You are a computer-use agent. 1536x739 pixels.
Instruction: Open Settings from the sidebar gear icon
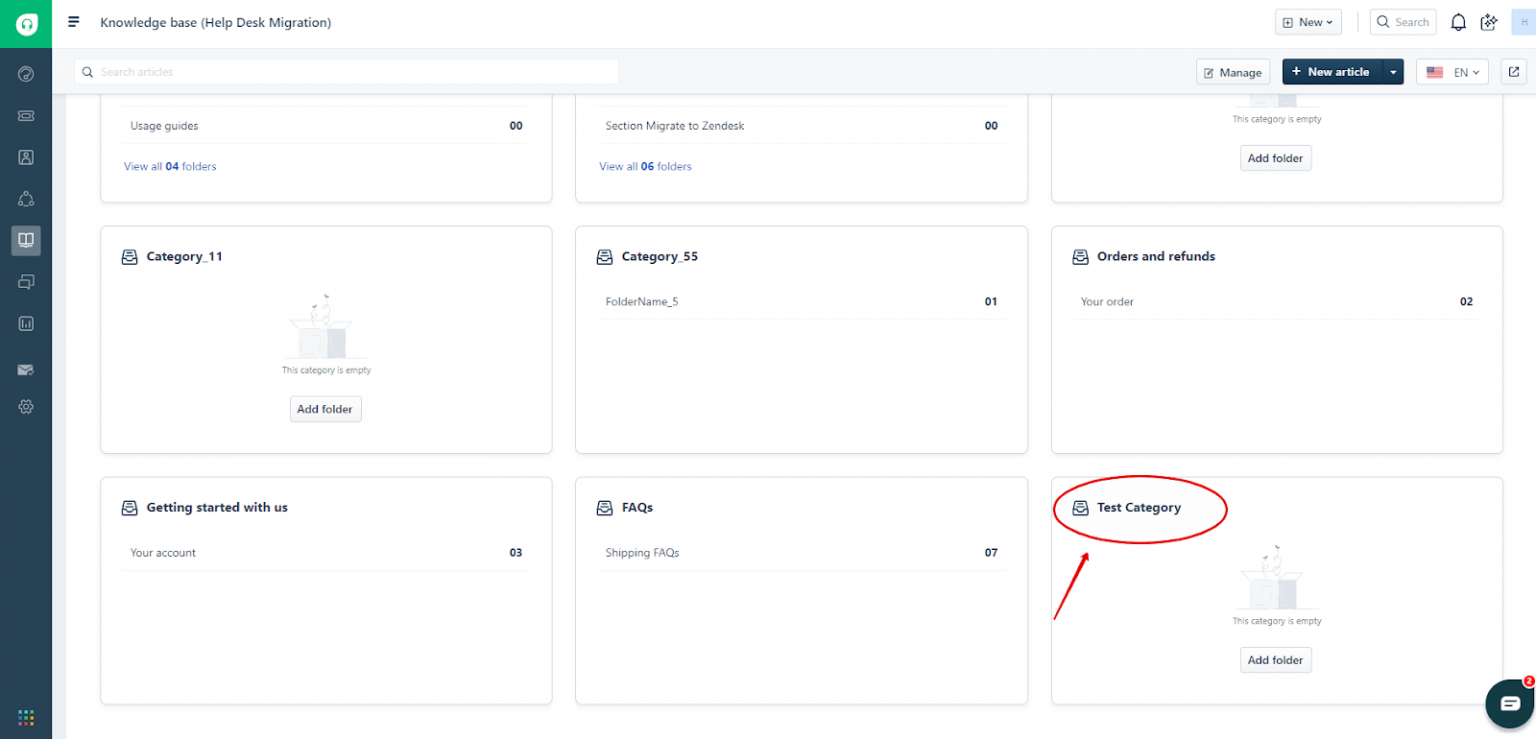point(26,406)
